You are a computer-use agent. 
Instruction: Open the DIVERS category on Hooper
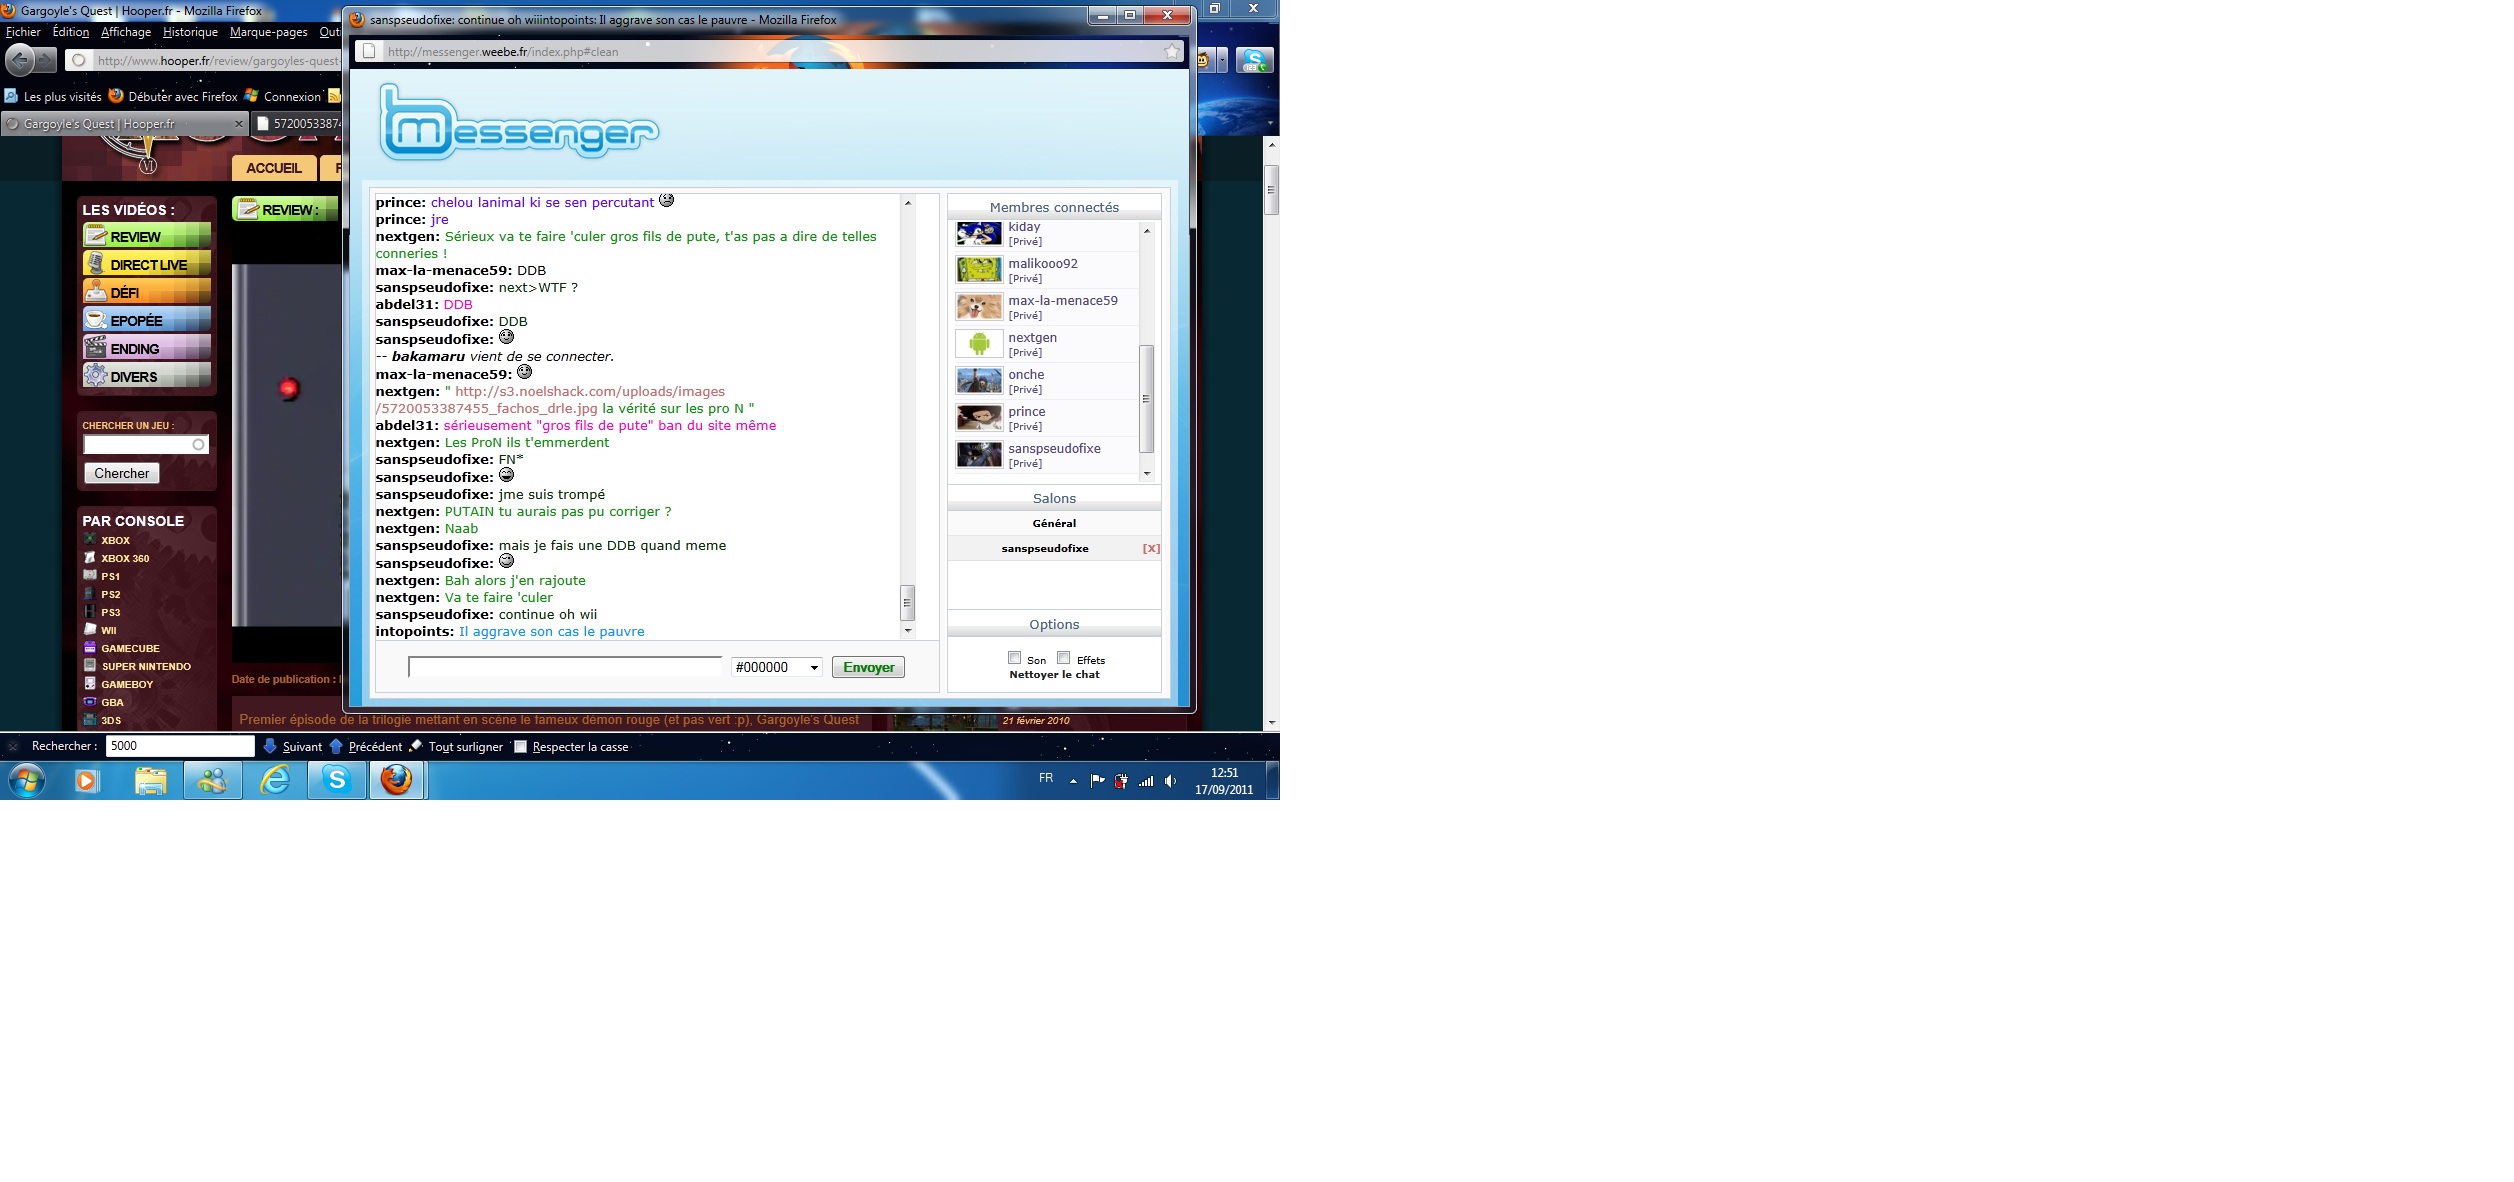pos(147,376)
